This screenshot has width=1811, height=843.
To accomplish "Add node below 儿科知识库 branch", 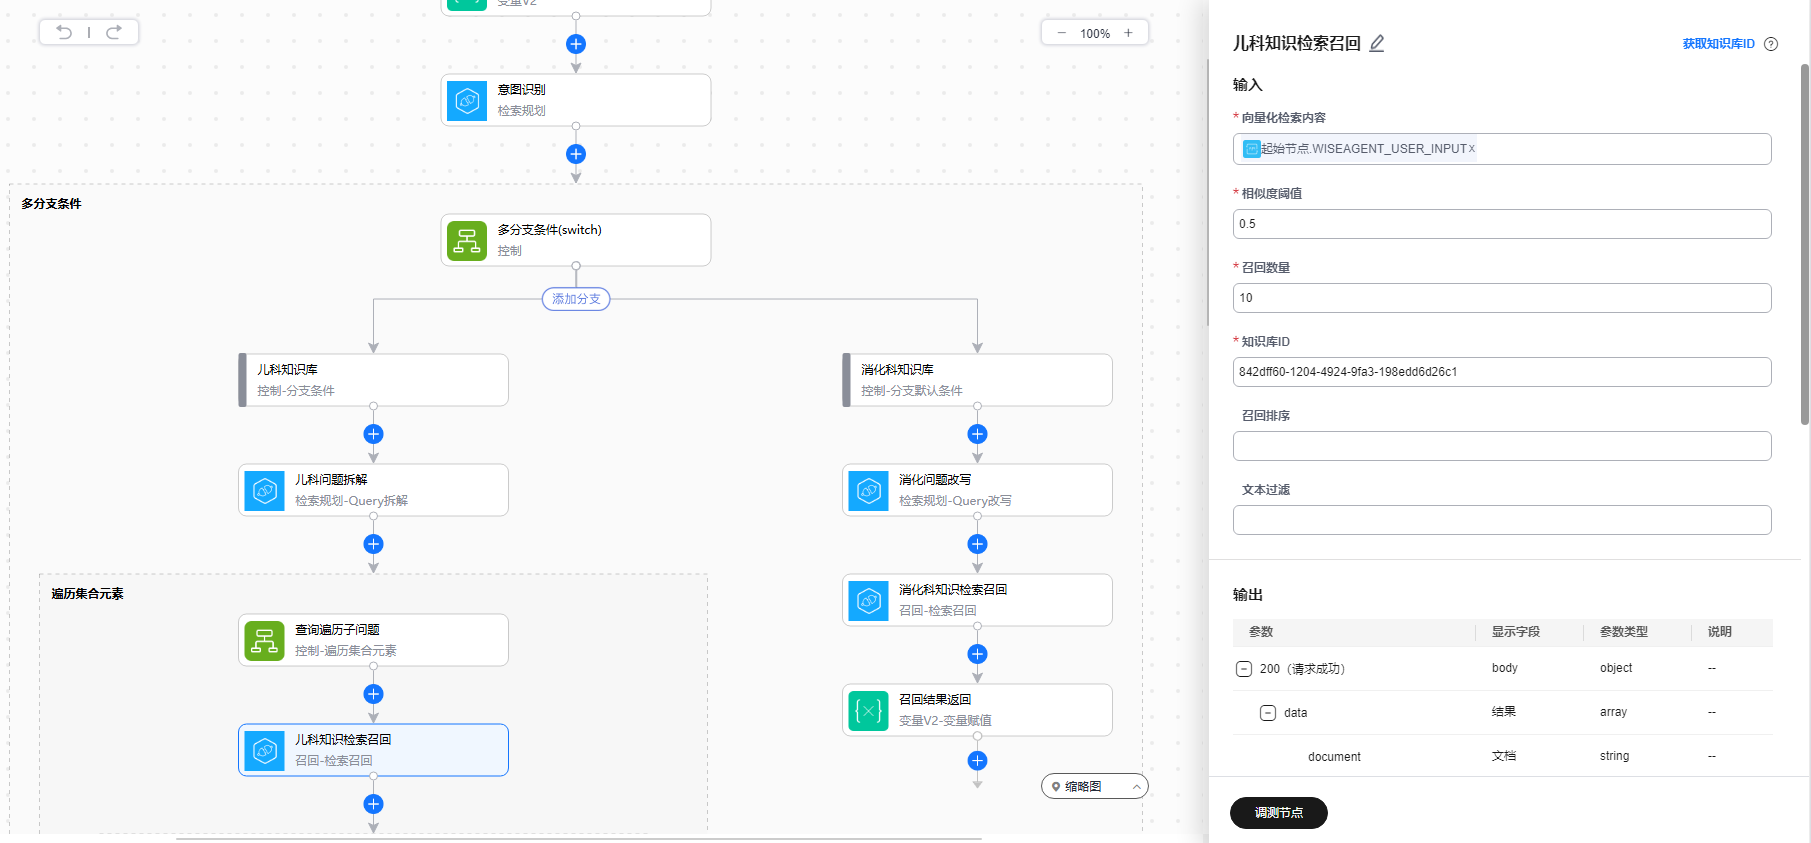I will coord(373,434).
